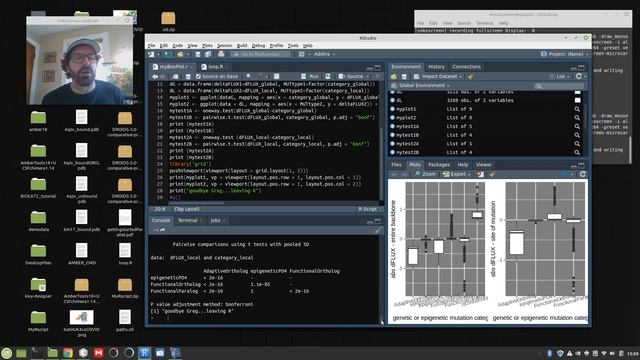The image size is (640, 360).
Task: Open the Tools menu
Action: tap(293, 46)
